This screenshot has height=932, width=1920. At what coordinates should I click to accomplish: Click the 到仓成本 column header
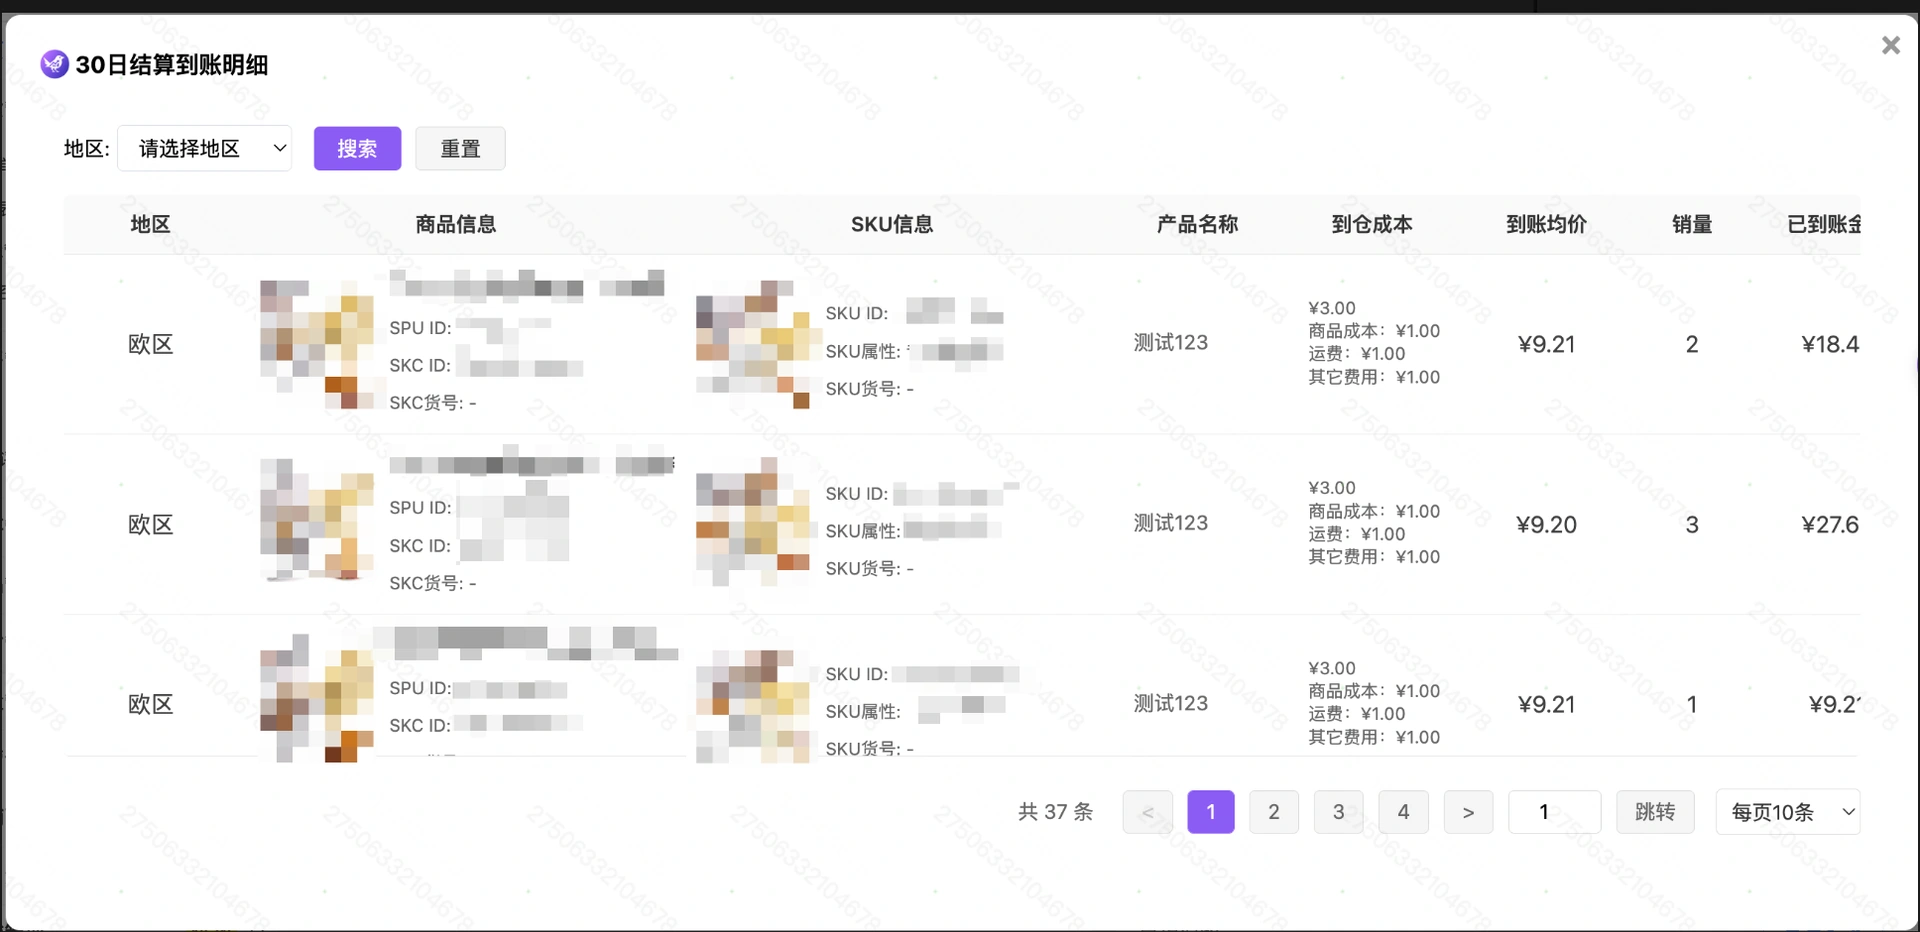(1372, 224)
